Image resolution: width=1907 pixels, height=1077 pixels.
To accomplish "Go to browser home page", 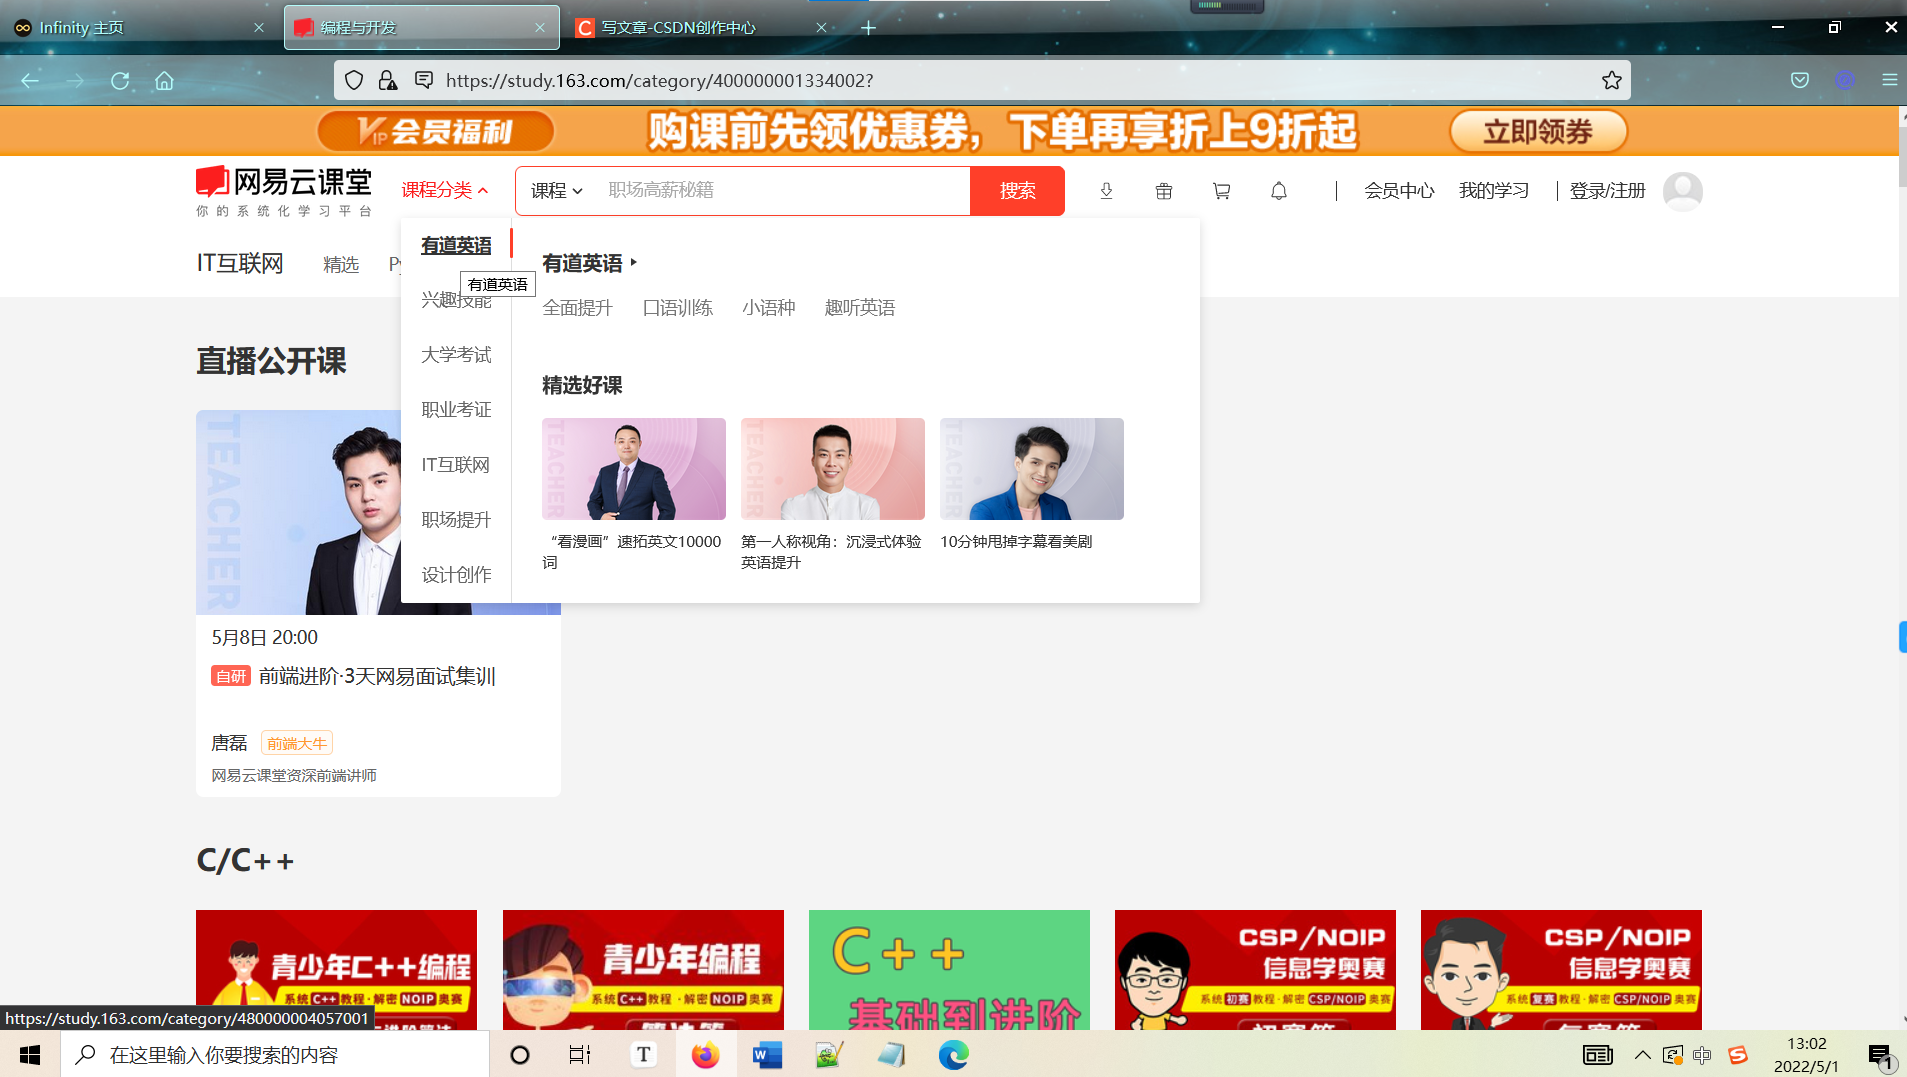I will pyautogui.click(x=164, y=80).
